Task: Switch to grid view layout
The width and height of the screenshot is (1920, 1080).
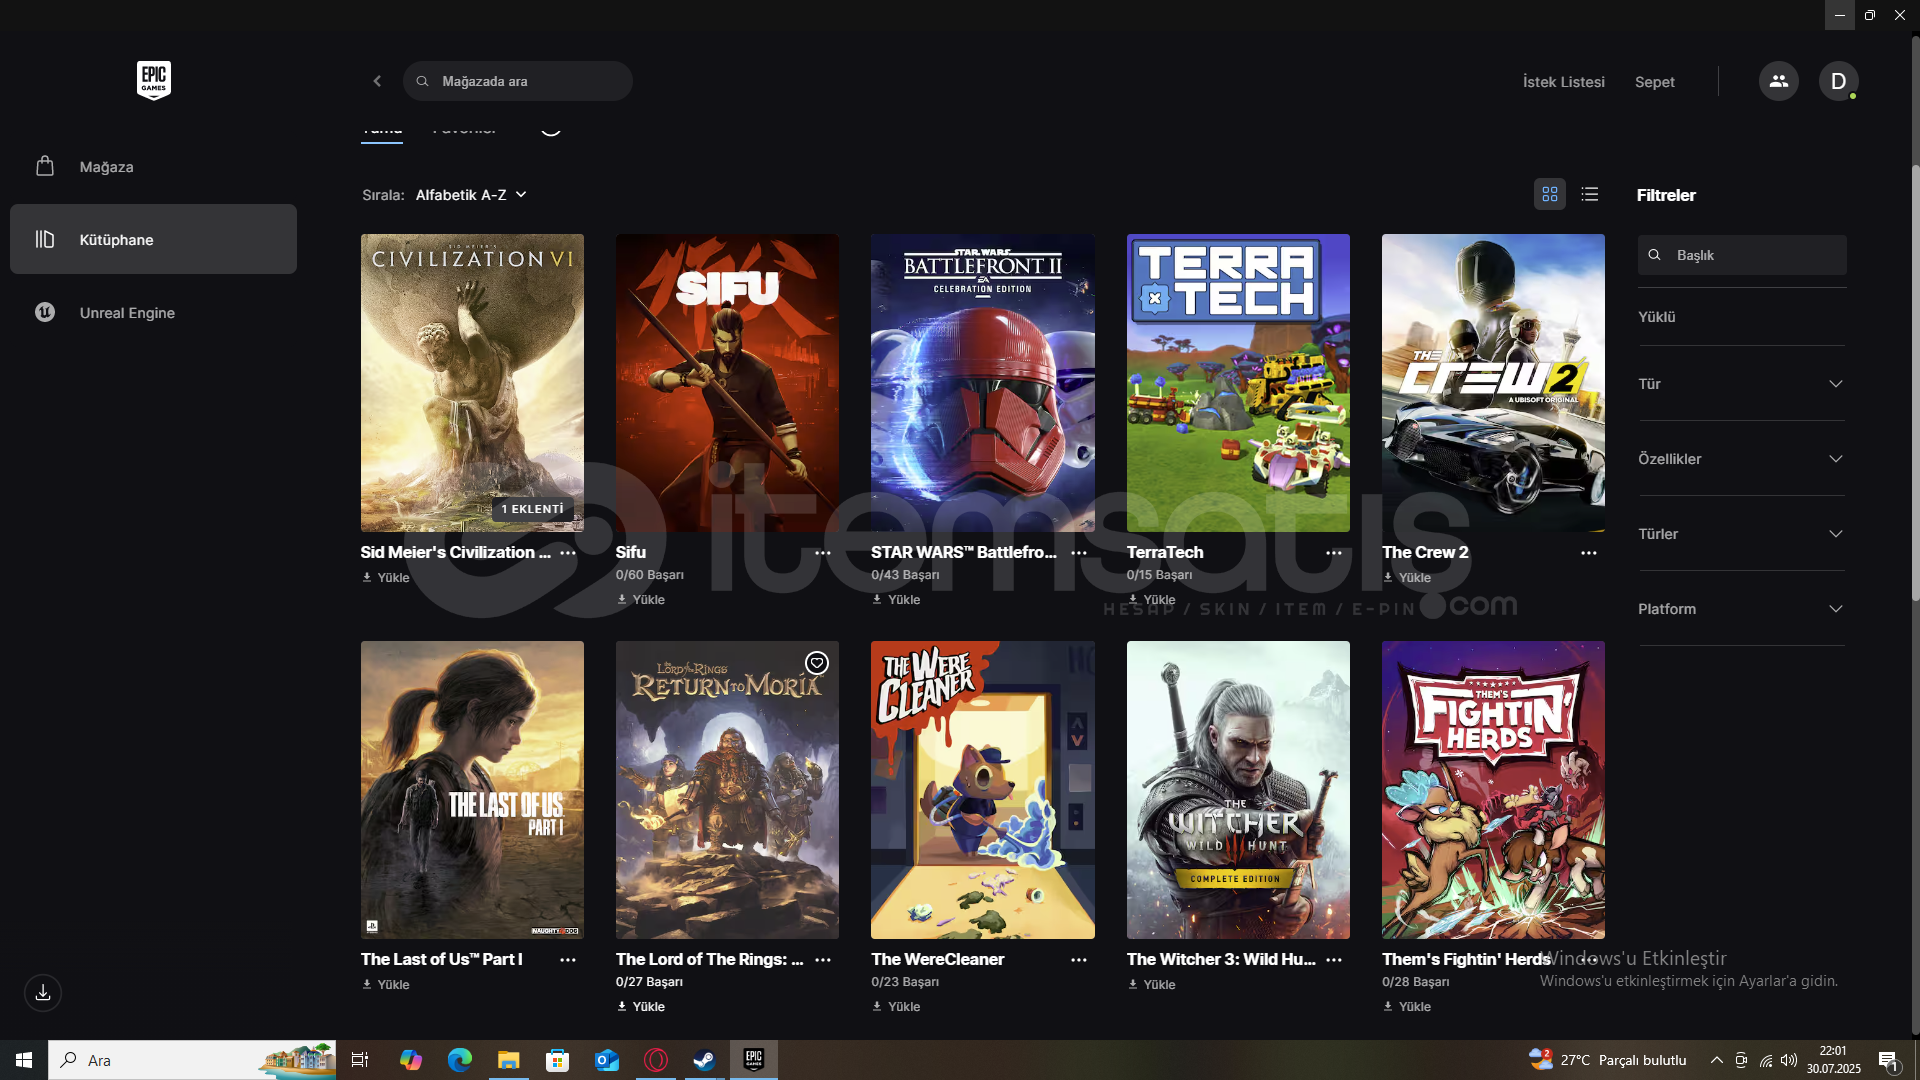Action: (1550, 194)
